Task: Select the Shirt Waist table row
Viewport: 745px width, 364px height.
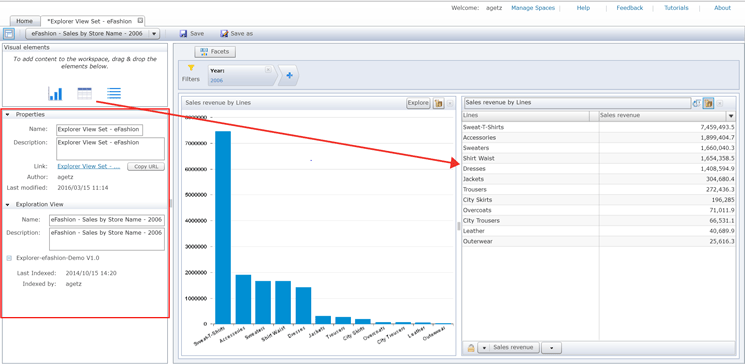Action: [599, 158]
